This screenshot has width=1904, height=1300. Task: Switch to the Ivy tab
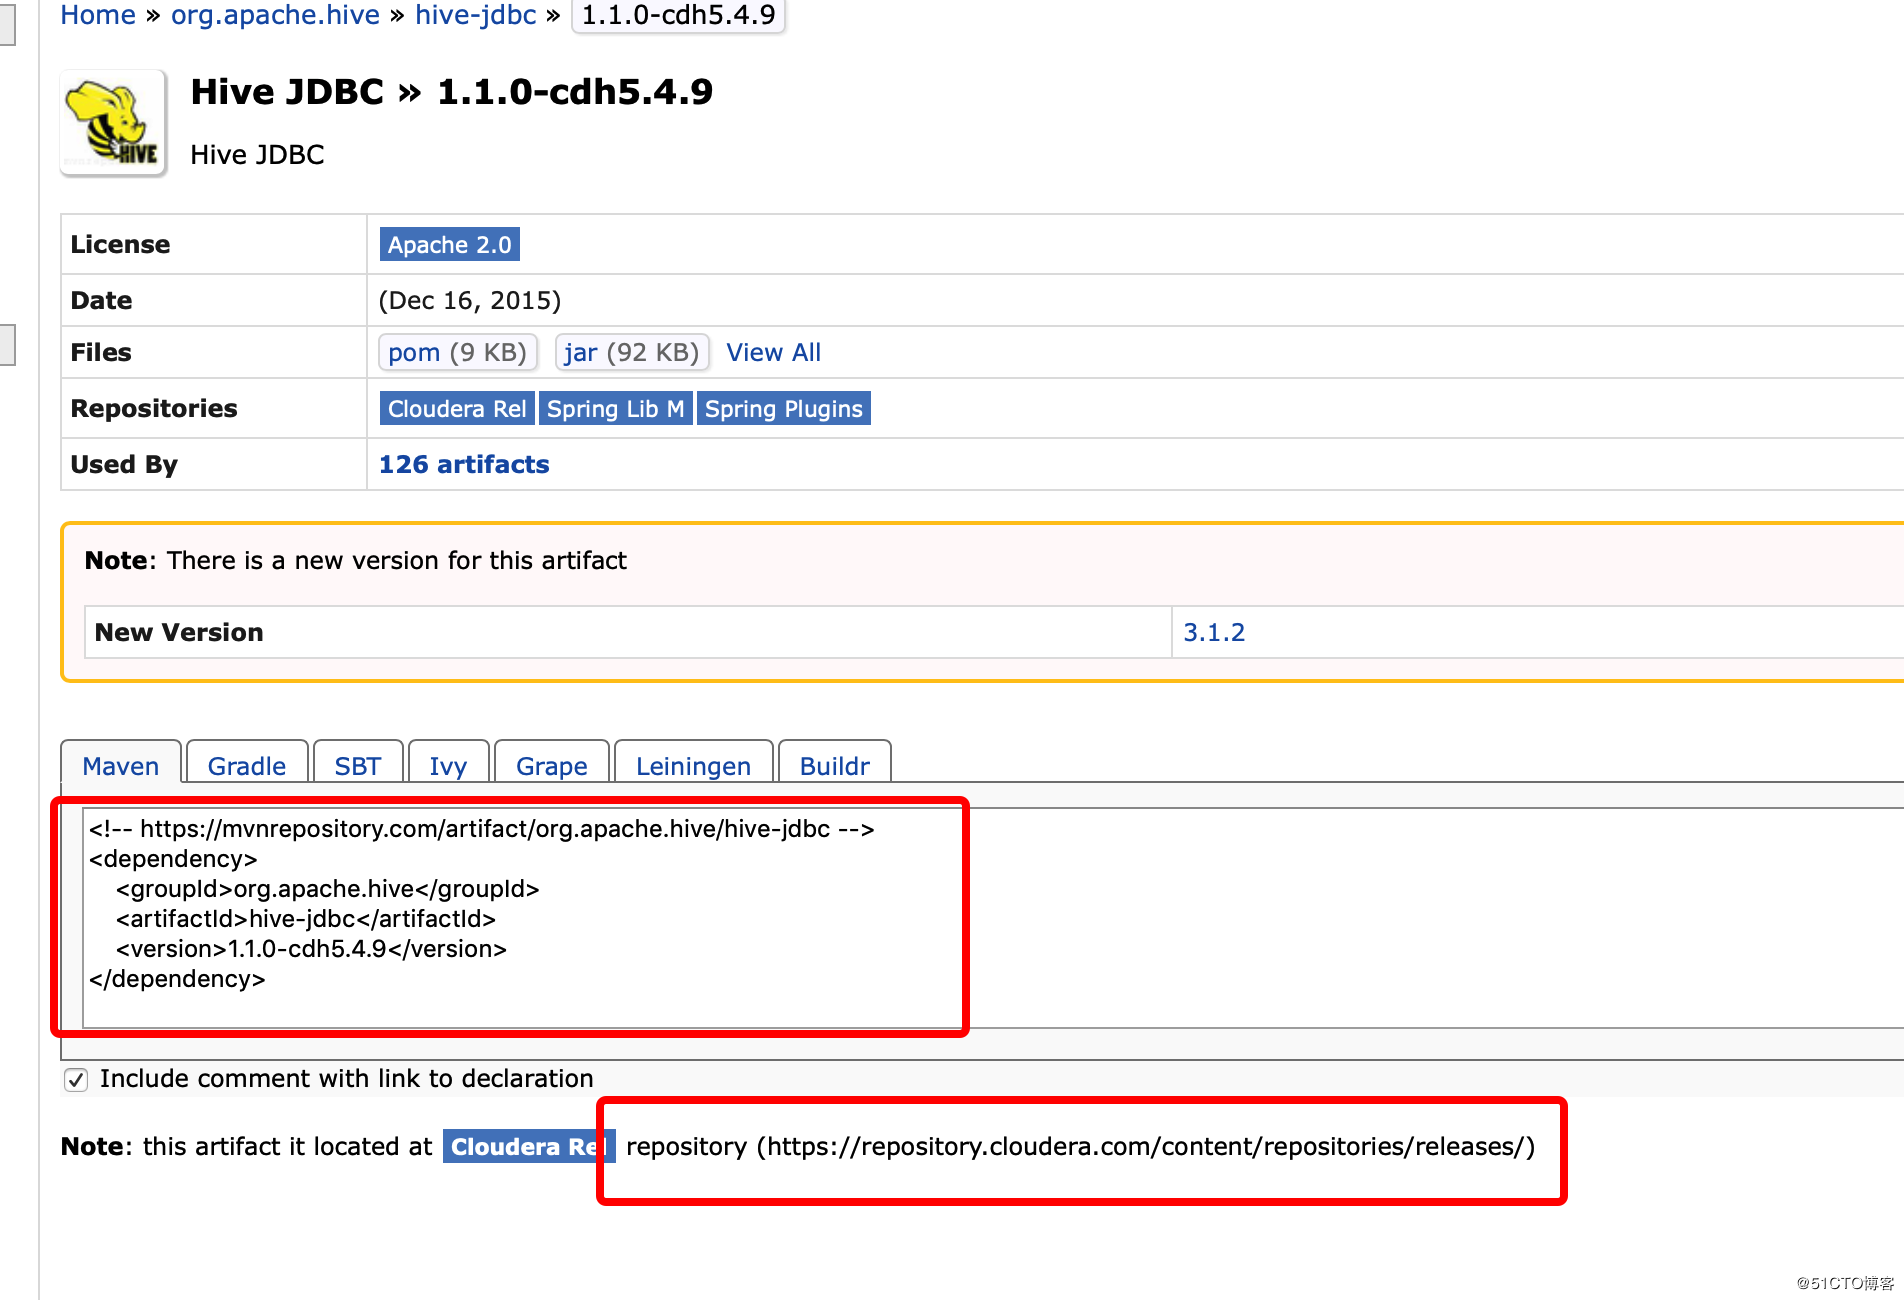tap(448, 765)
